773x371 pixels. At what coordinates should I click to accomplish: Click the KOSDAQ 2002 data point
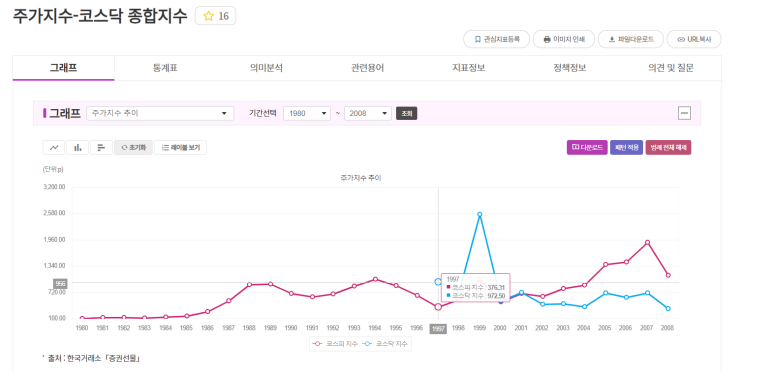pos(542,304)
